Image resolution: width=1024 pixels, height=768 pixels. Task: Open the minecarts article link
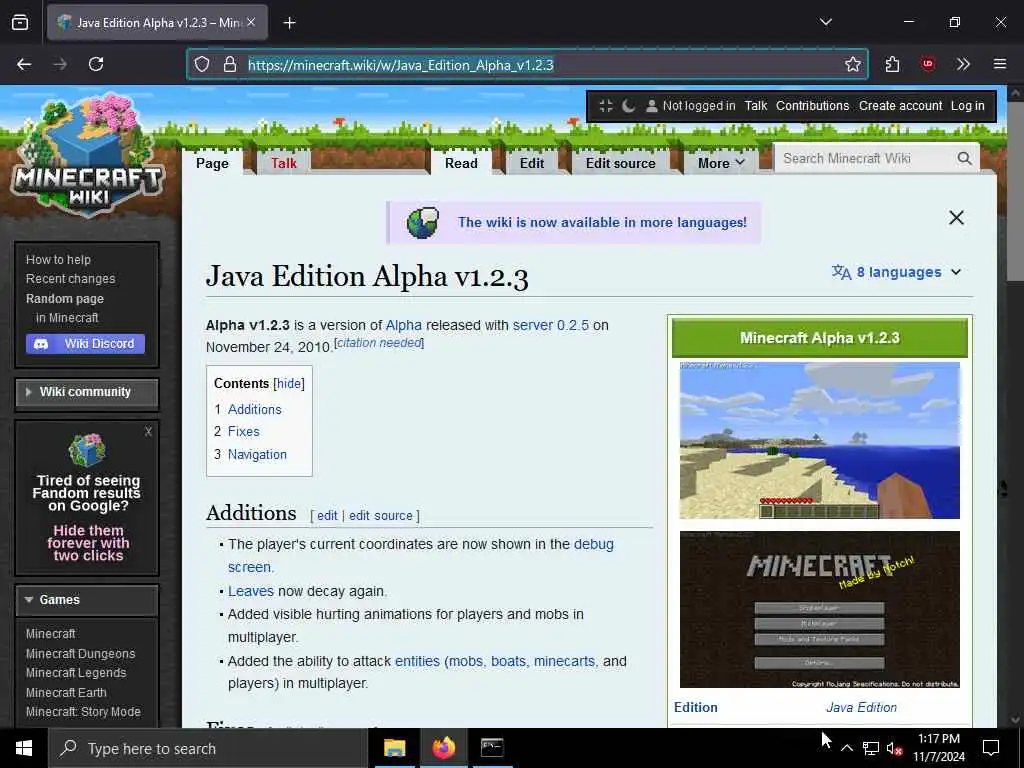pos(564,662)
